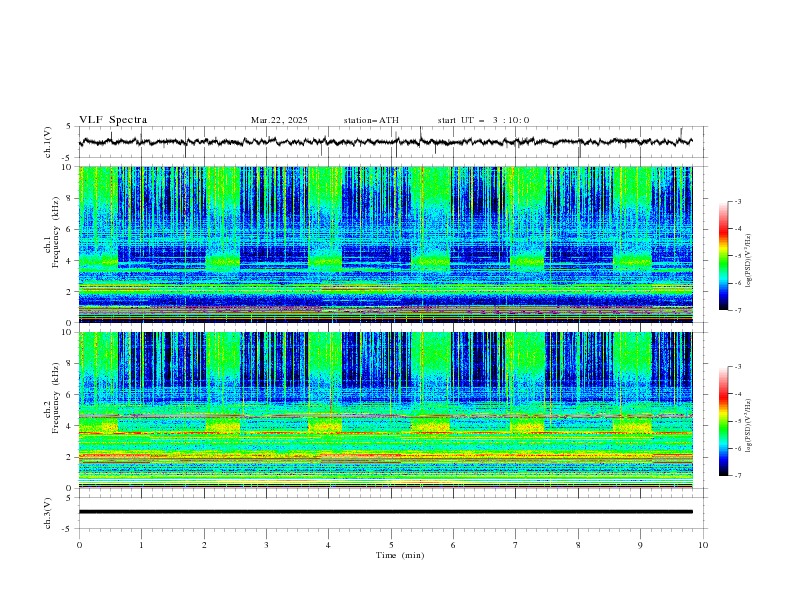The image size is (792, 612).
Task: Click the "4" minute tick label
Action: (x=328, y=545)
